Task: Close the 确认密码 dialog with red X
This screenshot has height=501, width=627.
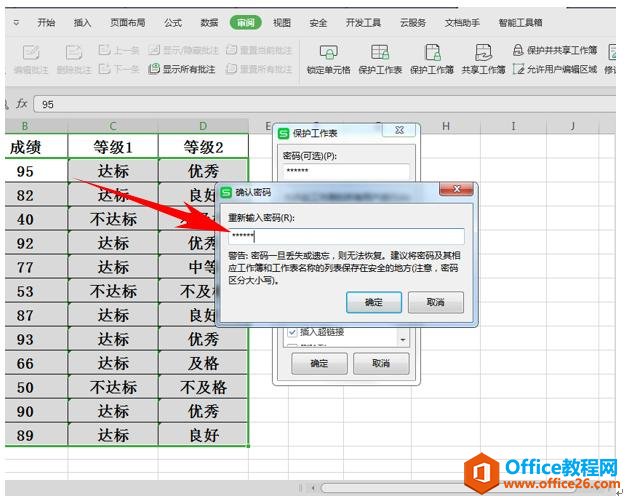Action: coord(457,189)
